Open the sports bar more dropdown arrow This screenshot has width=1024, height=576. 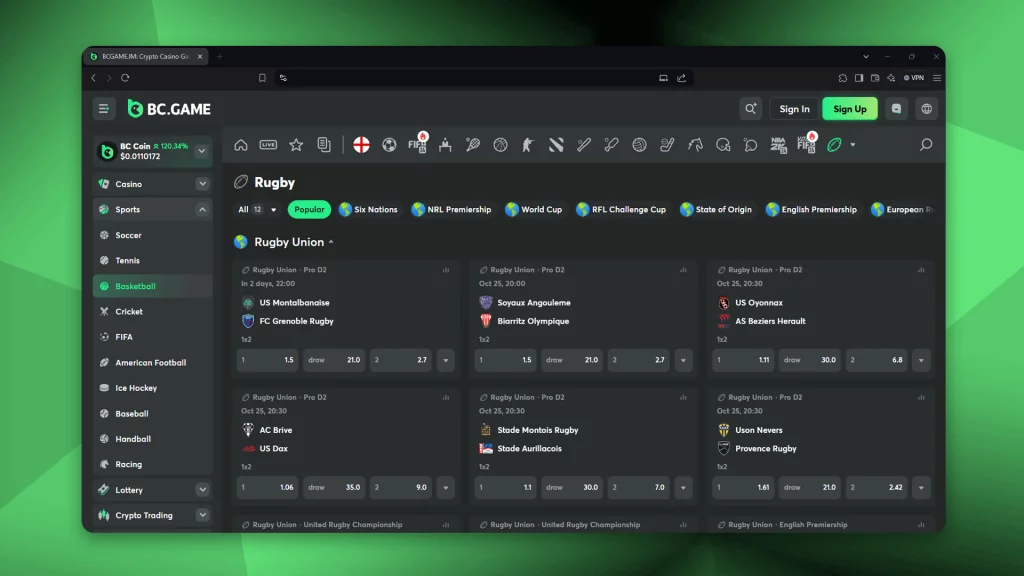pos(853,145)
